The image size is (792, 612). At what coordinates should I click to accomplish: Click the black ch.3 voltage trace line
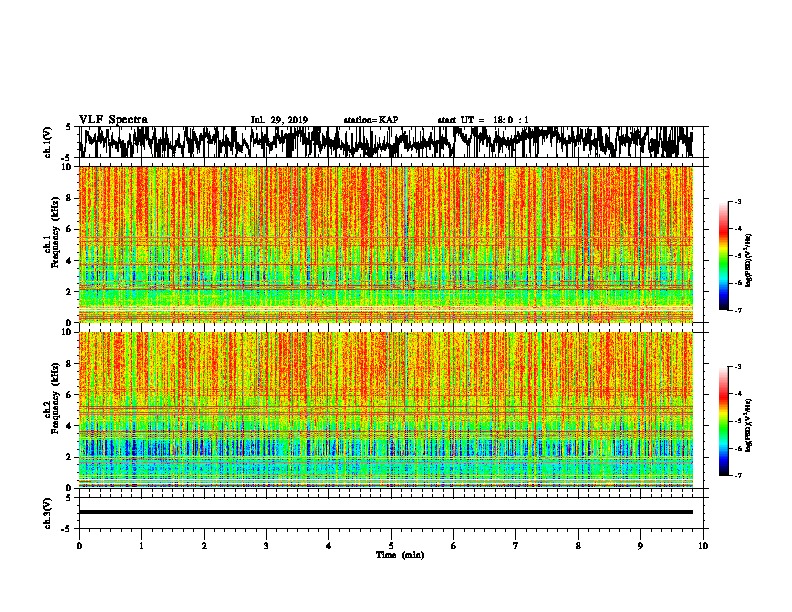(386, 512)
